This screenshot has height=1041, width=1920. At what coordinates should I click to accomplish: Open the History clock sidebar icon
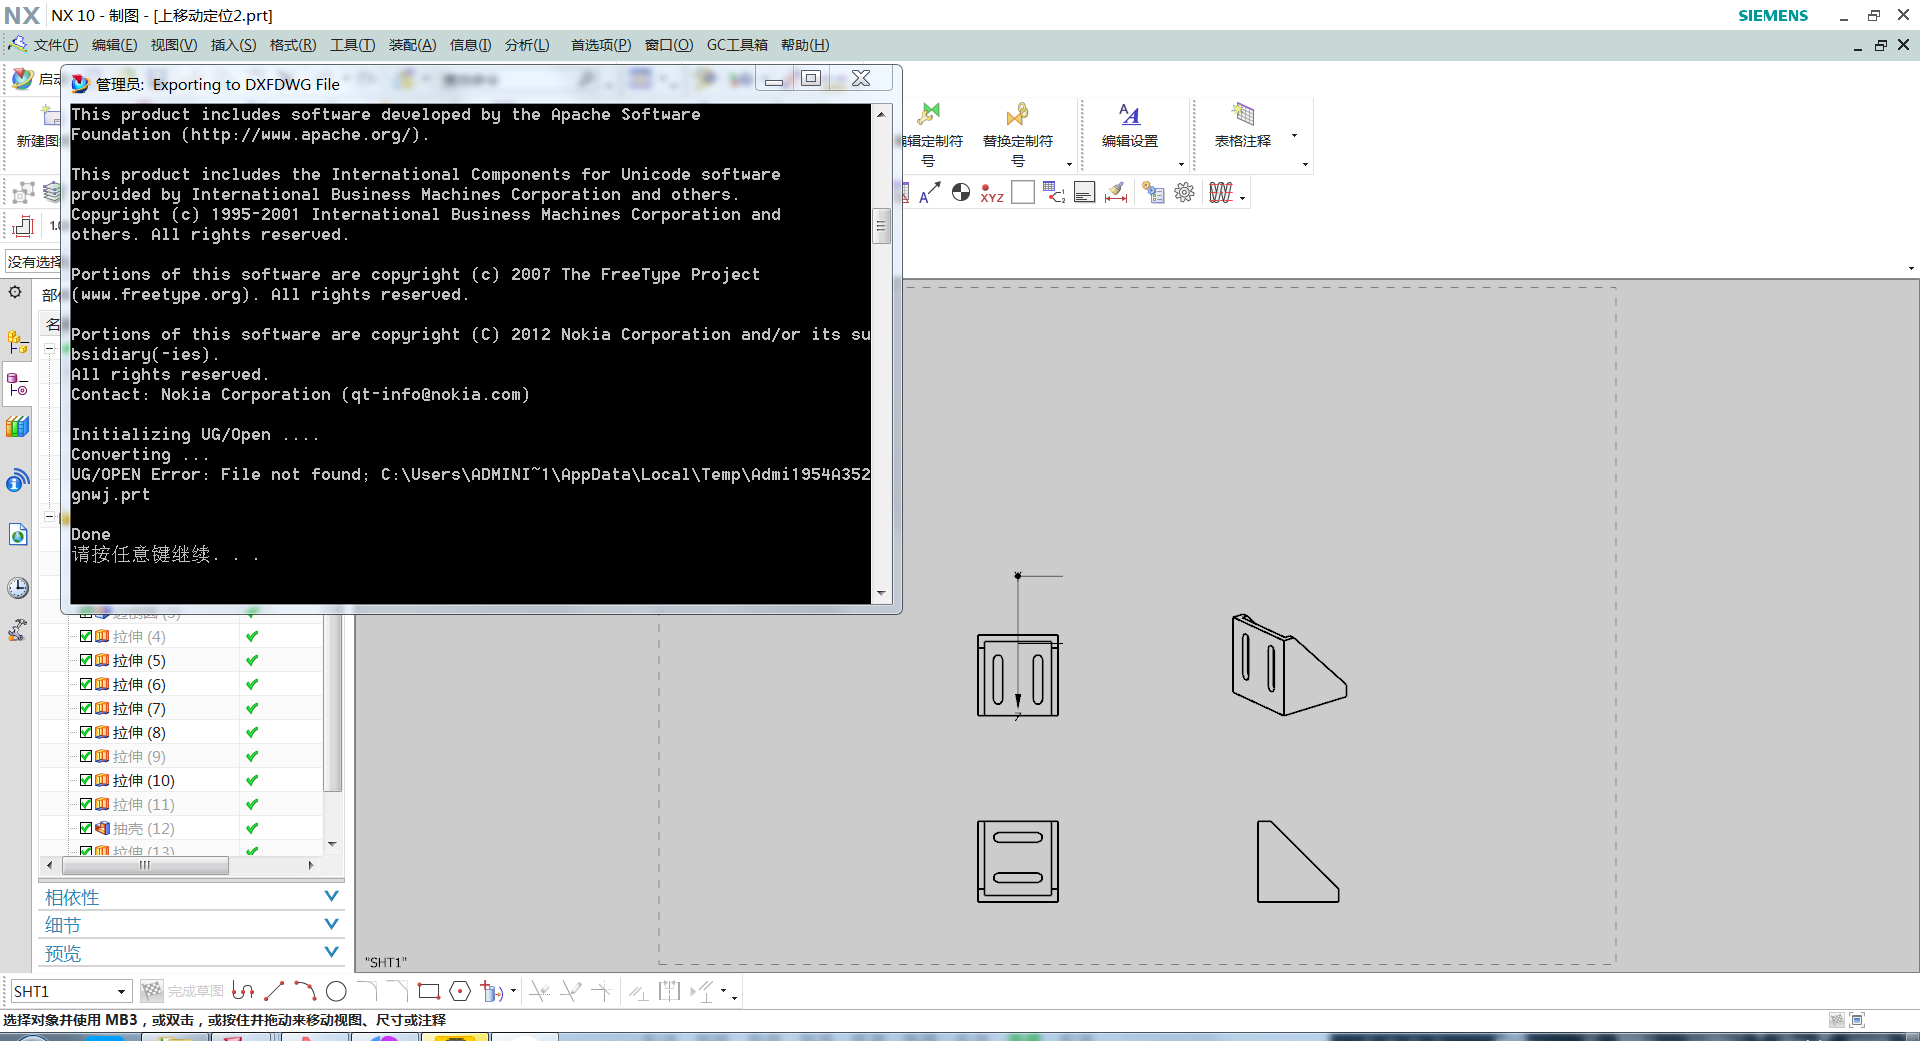[x=18, y=588]
